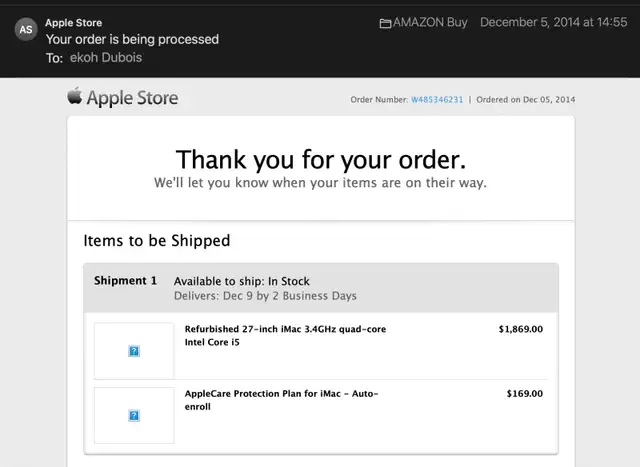Image resolution: width=640 pixels, height=467 pixels.
Task: Open the AMAZON Buy mailbox label
Action: click(430, 22)
